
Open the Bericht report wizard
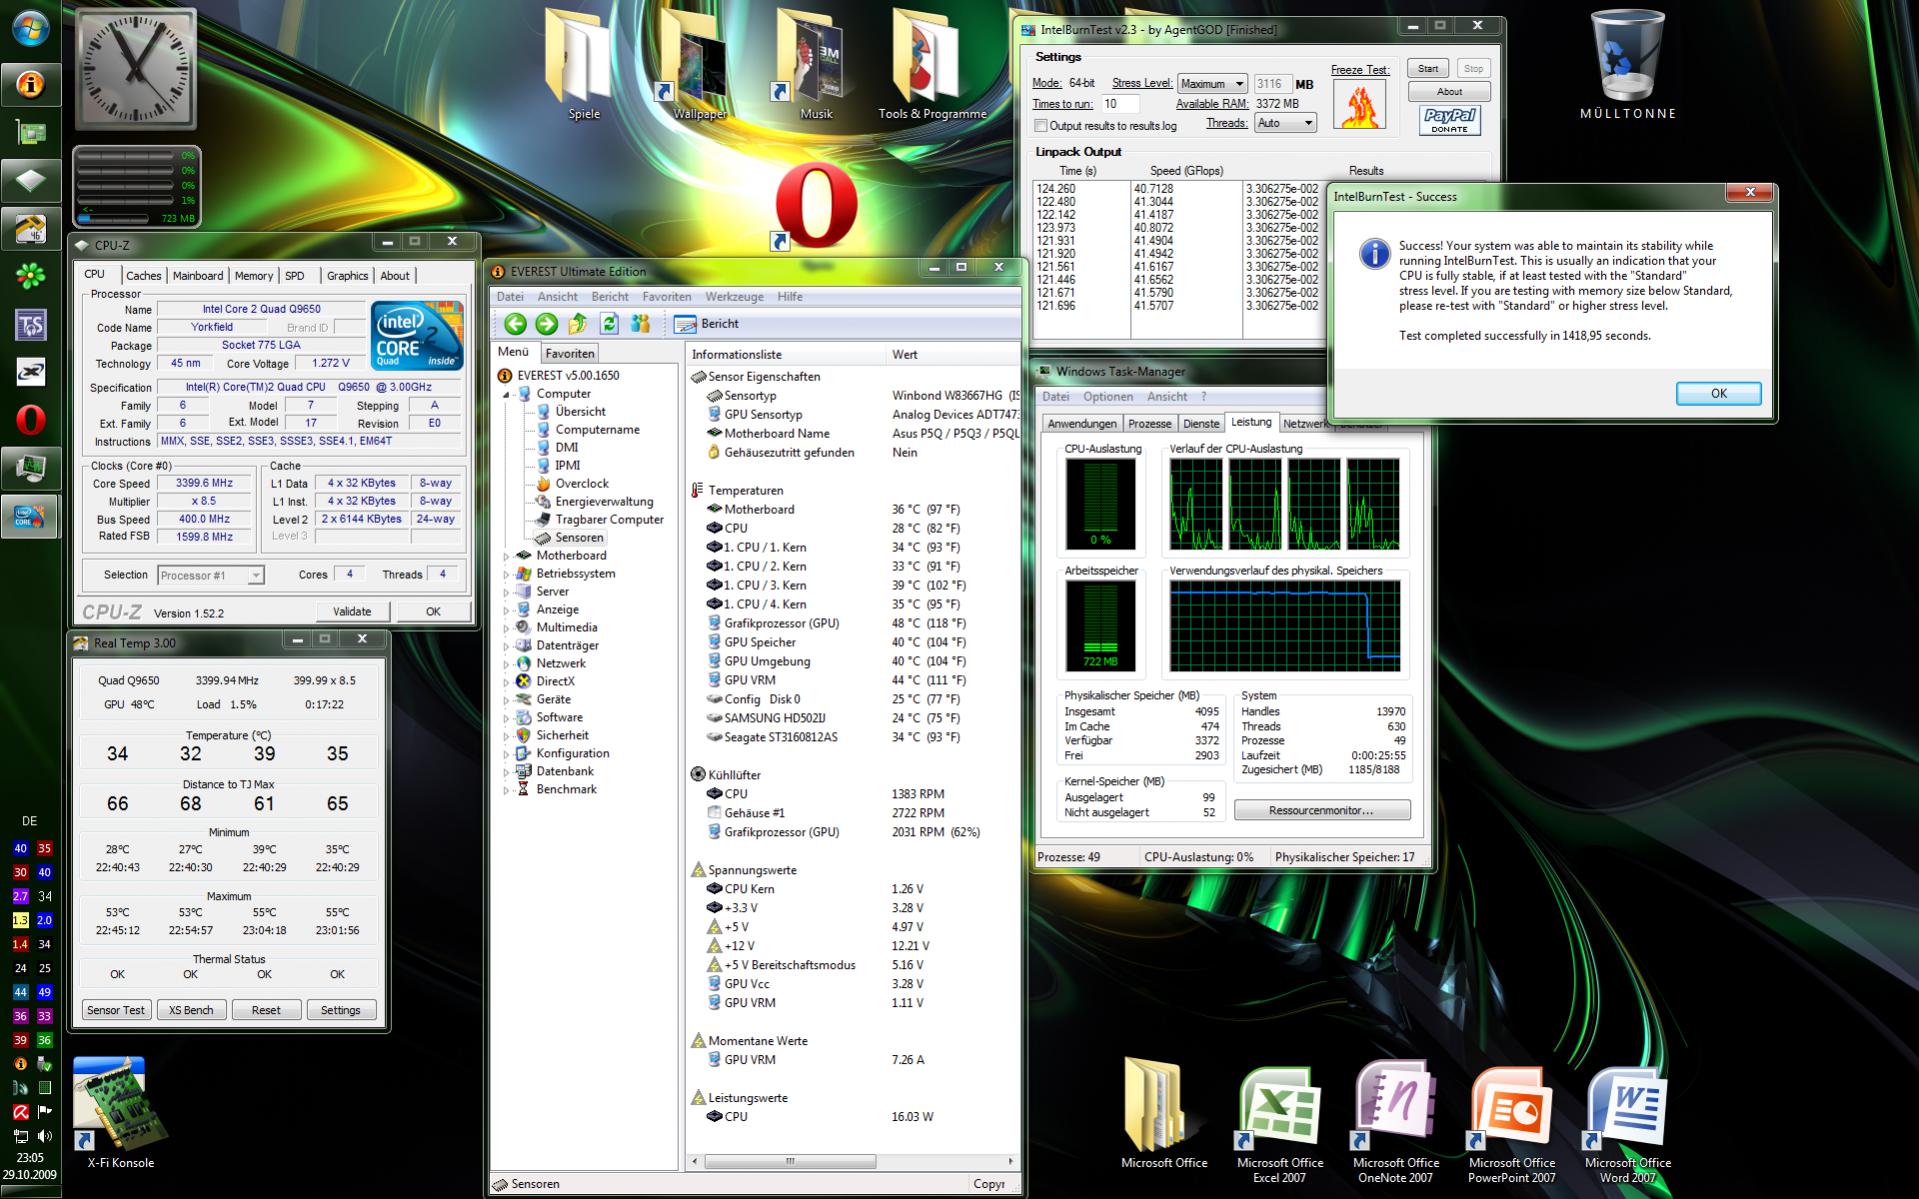click(706, 324)
